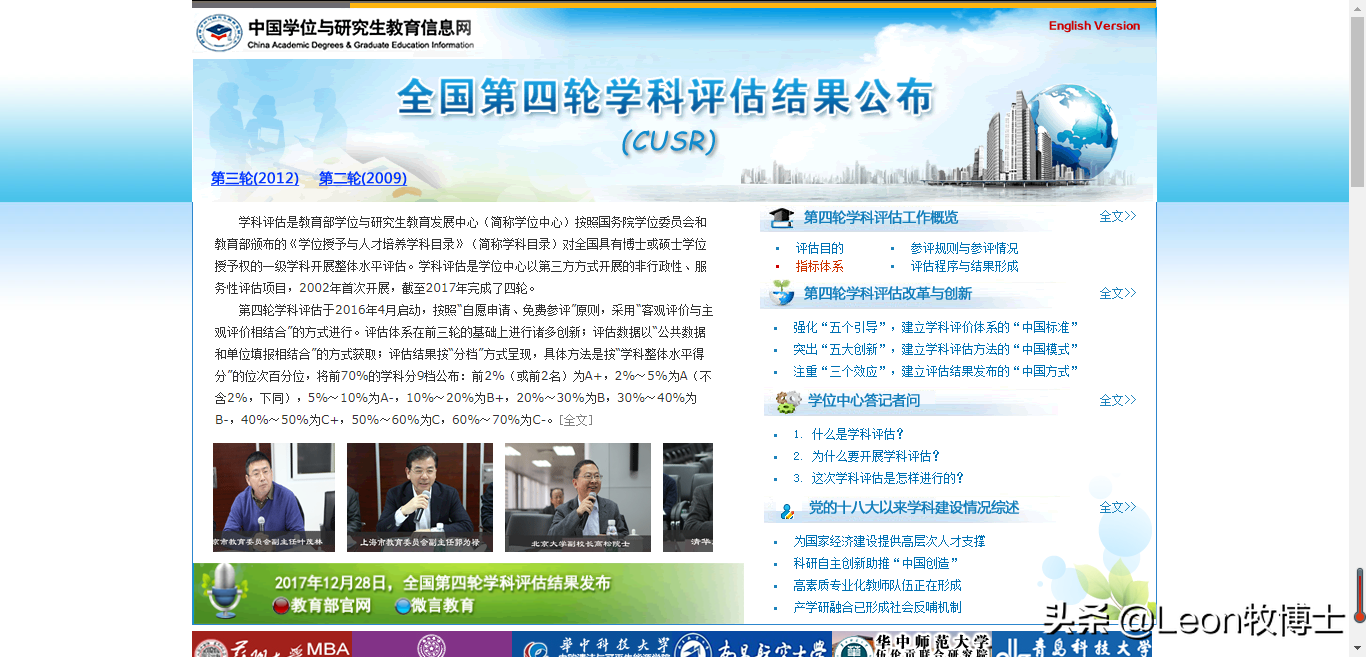Select the 指标体系 option in the overview list
The width and height of the screenshot is (1366, 657).
[818, 266]
